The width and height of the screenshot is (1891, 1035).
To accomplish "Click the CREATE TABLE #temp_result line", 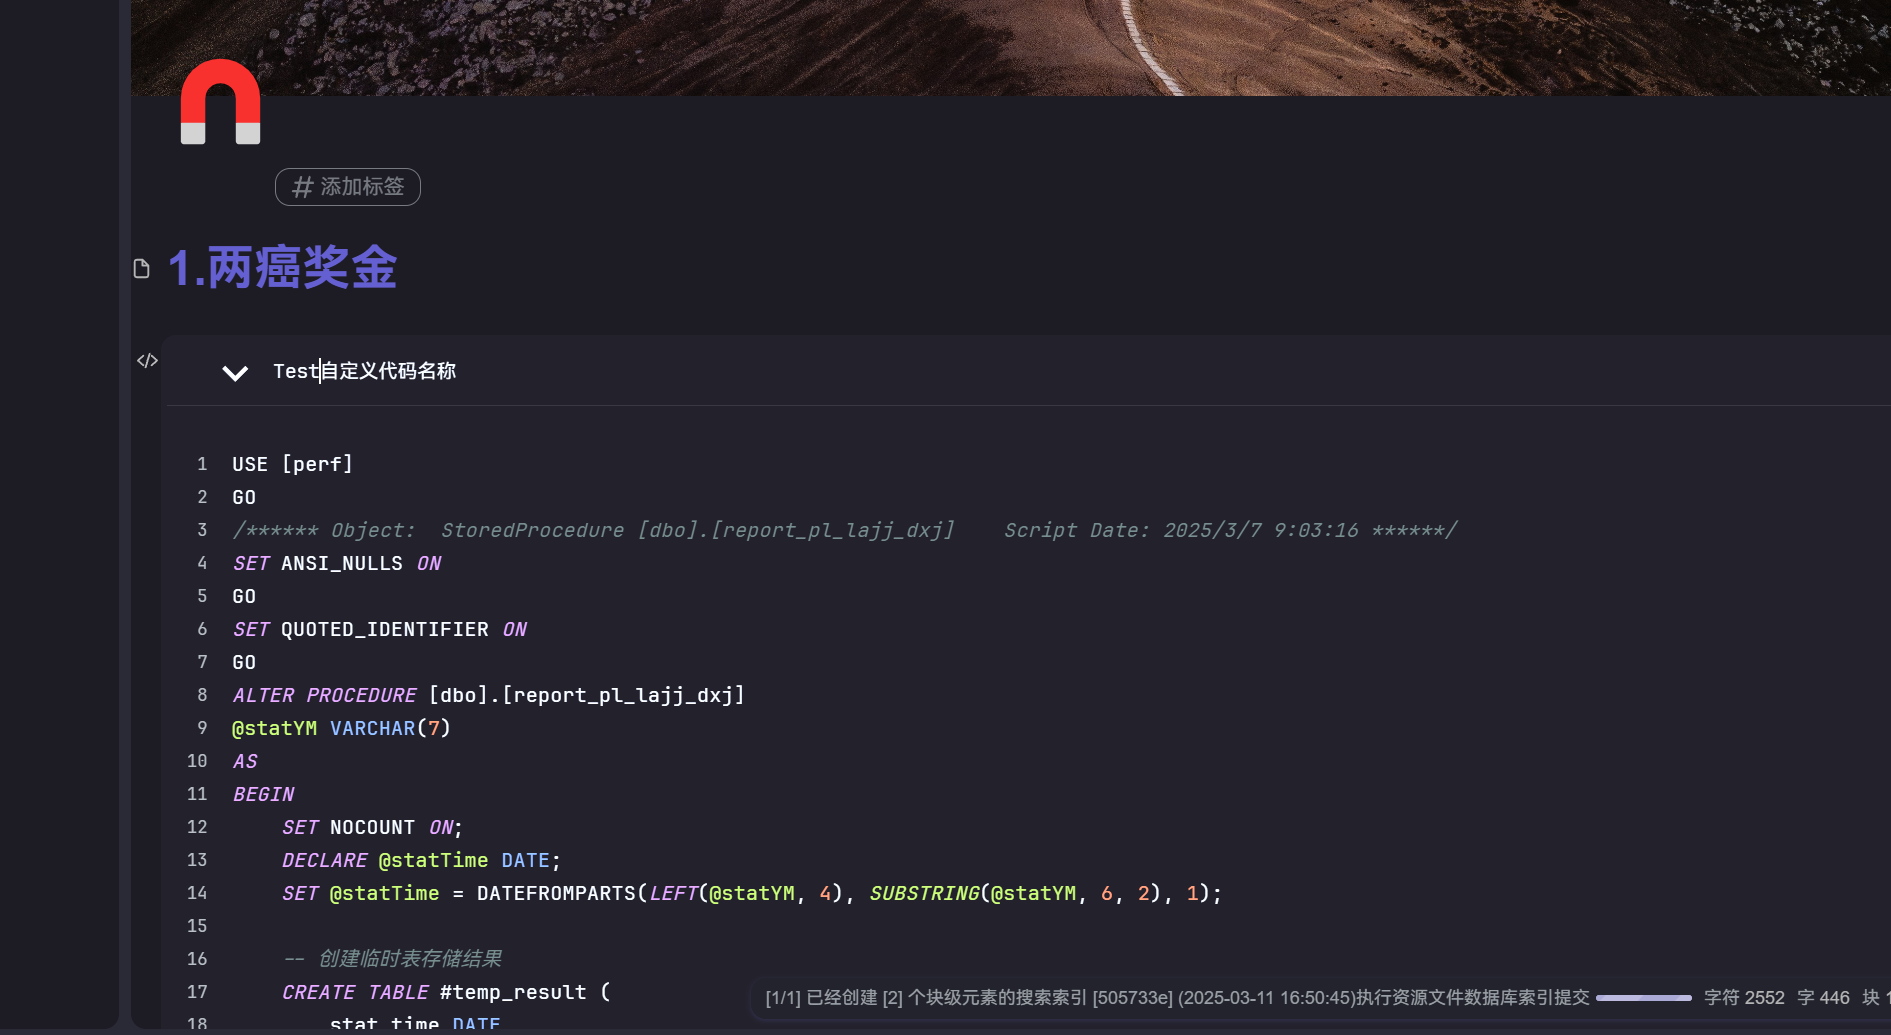I will pos(446,992).
